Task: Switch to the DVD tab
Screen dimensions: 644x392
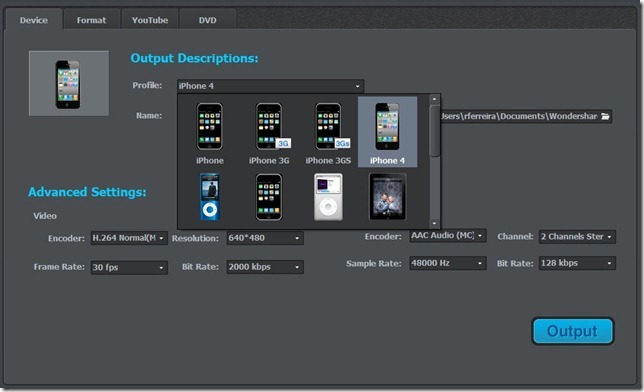Action: click(207, 20)
